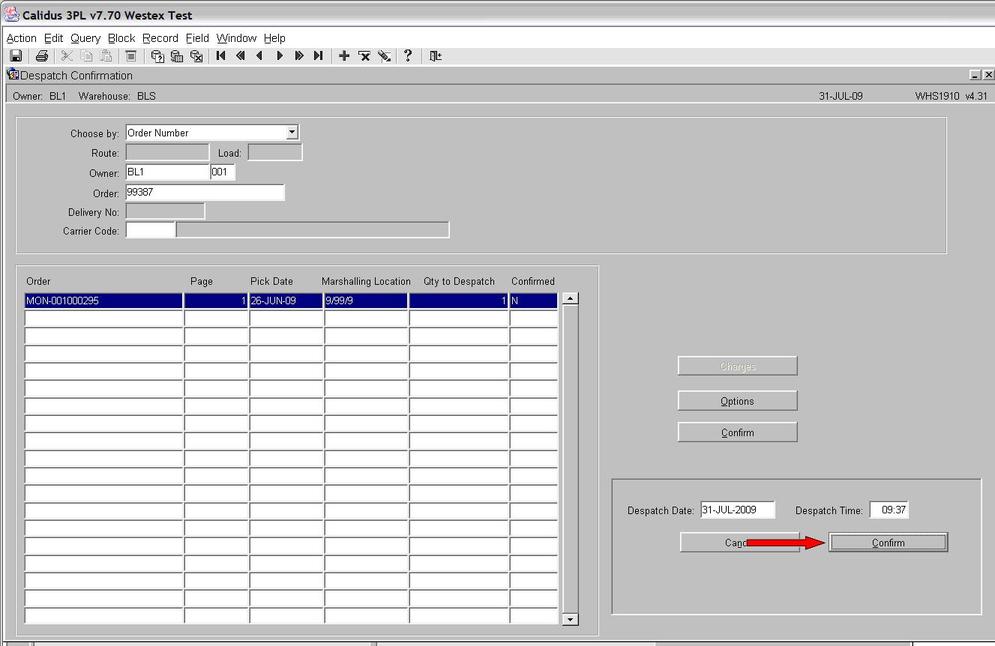Open the Query menu
The width and height of the screenshot is (995, 646).
[x=85, y=38]
